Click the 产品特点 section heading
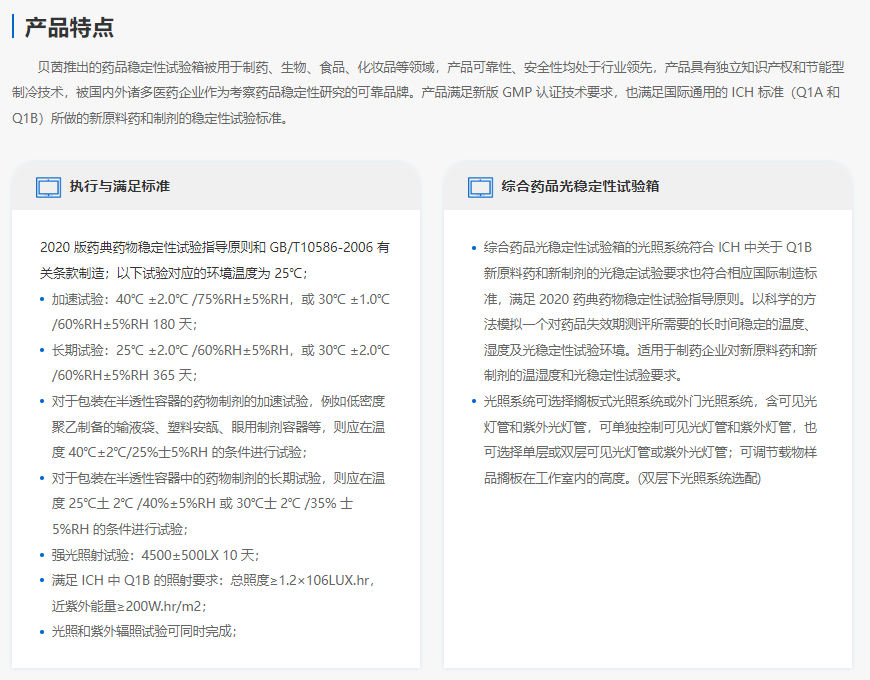This screenshot has height=680, width=870. tap(69, 27)
